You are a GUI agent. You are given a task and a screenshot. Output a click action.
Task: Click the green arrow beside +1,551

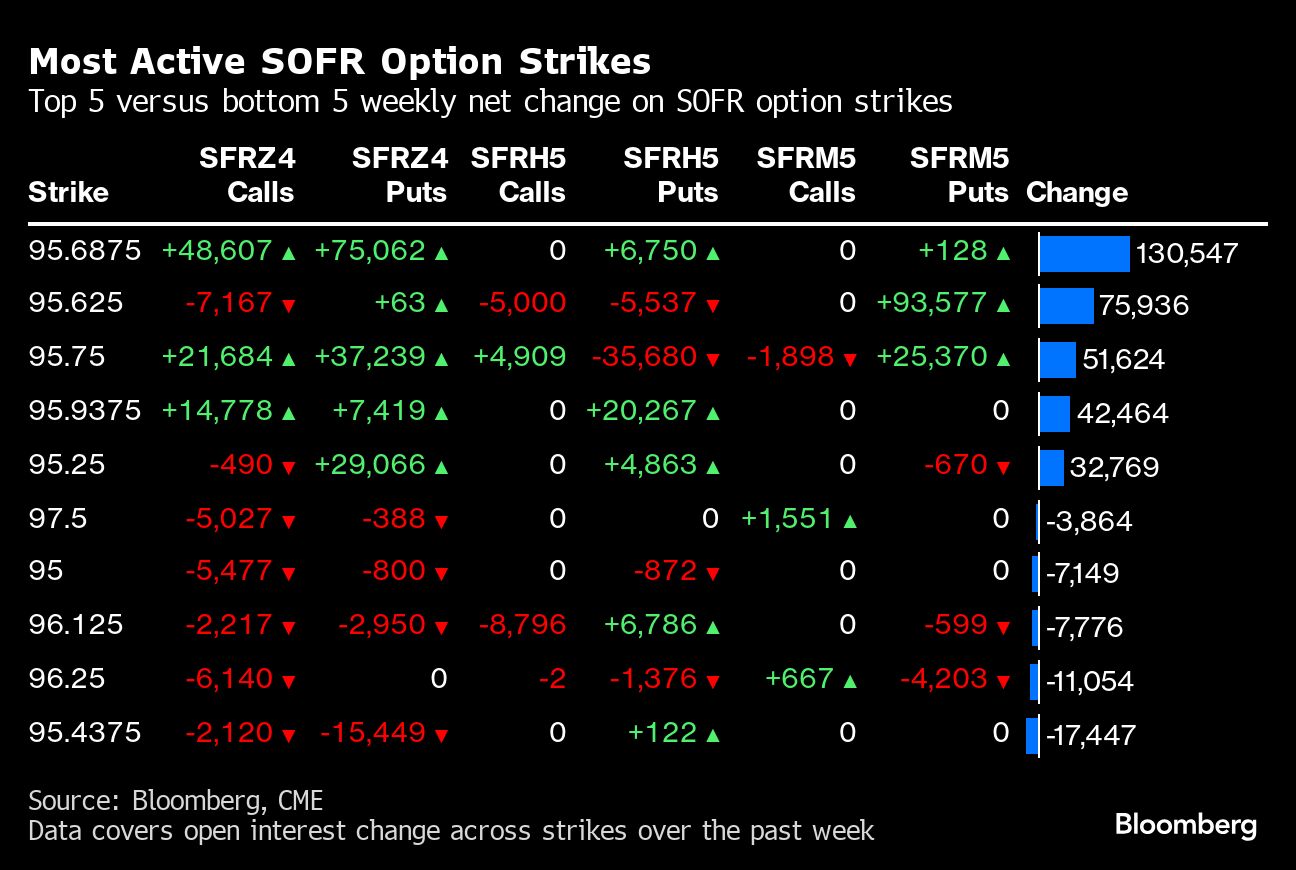[x=850, y=521]
